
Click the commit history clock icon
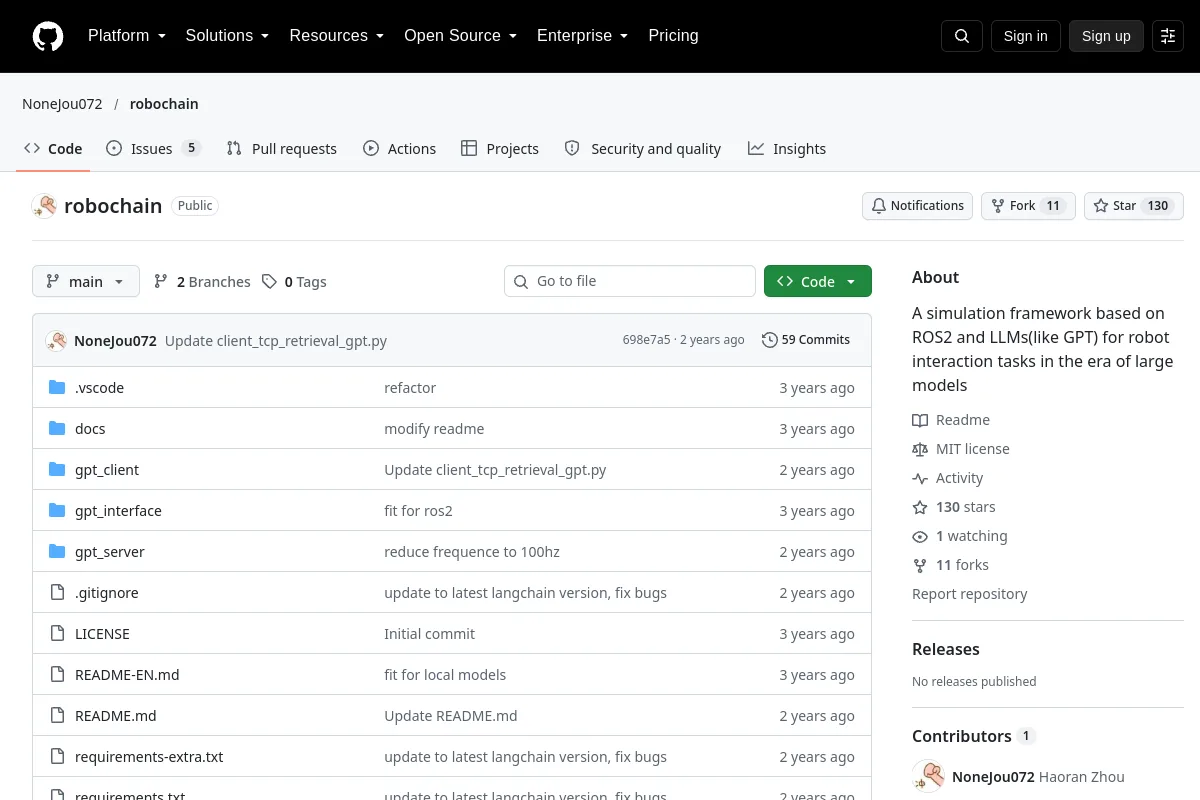click(769, 340)
